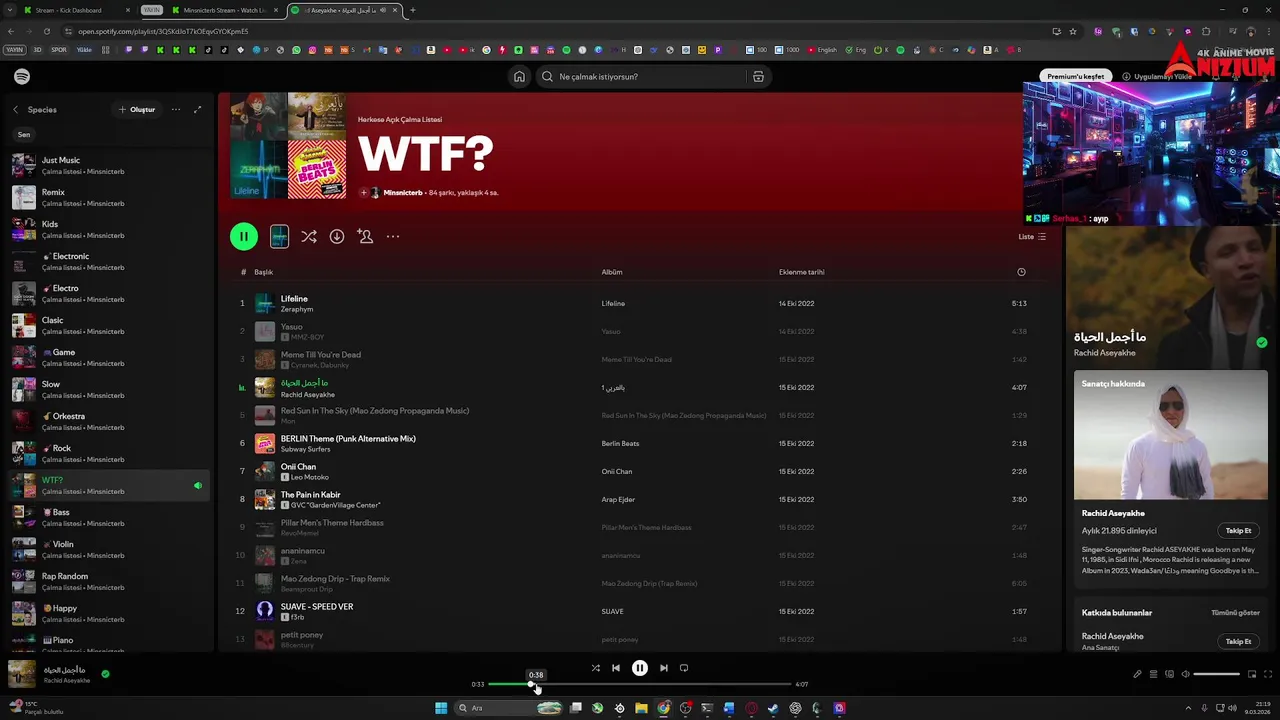Play the track Lifeline by Zeraphym
Viewport: 1280px width, 720px height.
point(638,303)
